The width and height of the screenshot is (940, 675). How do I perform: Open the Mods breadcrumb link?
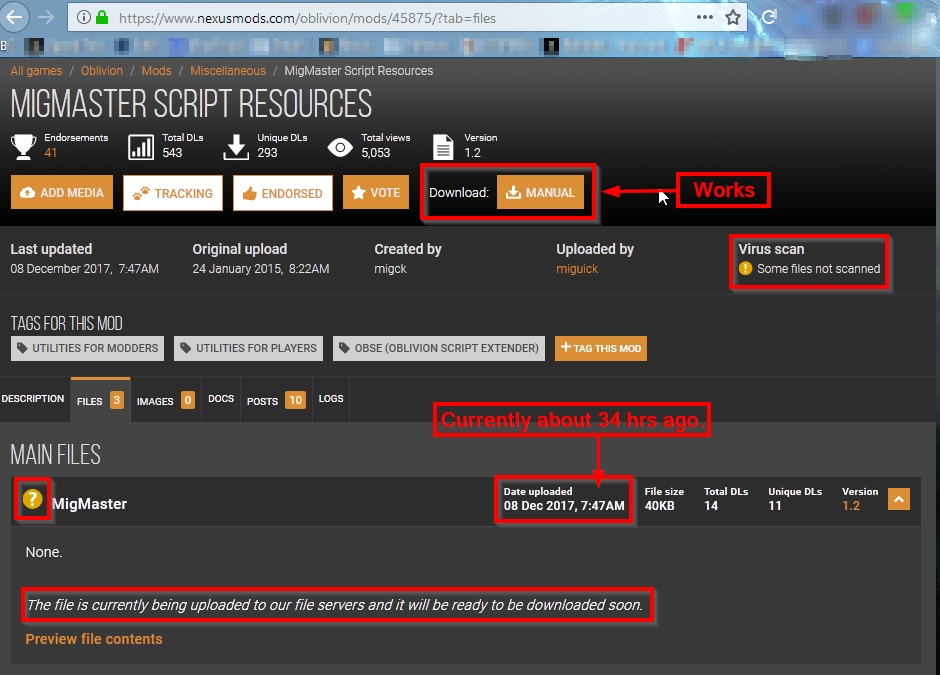point(156,71)
